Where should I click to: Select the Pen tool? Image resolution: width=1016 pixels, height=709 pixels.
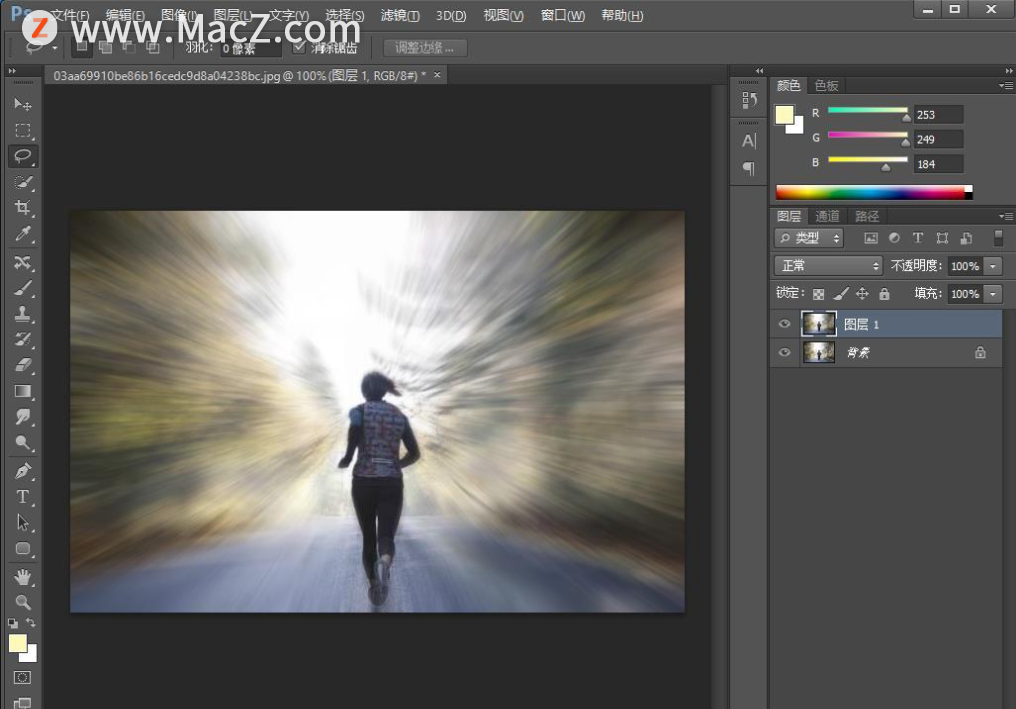tap(23, 471)
